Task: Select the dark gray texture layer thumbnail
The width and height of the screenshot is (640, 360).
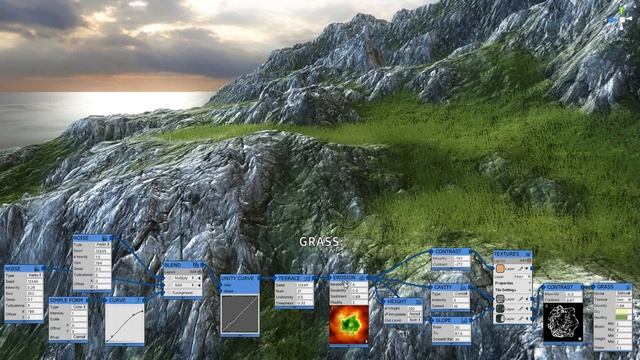Action: point(500,309)
